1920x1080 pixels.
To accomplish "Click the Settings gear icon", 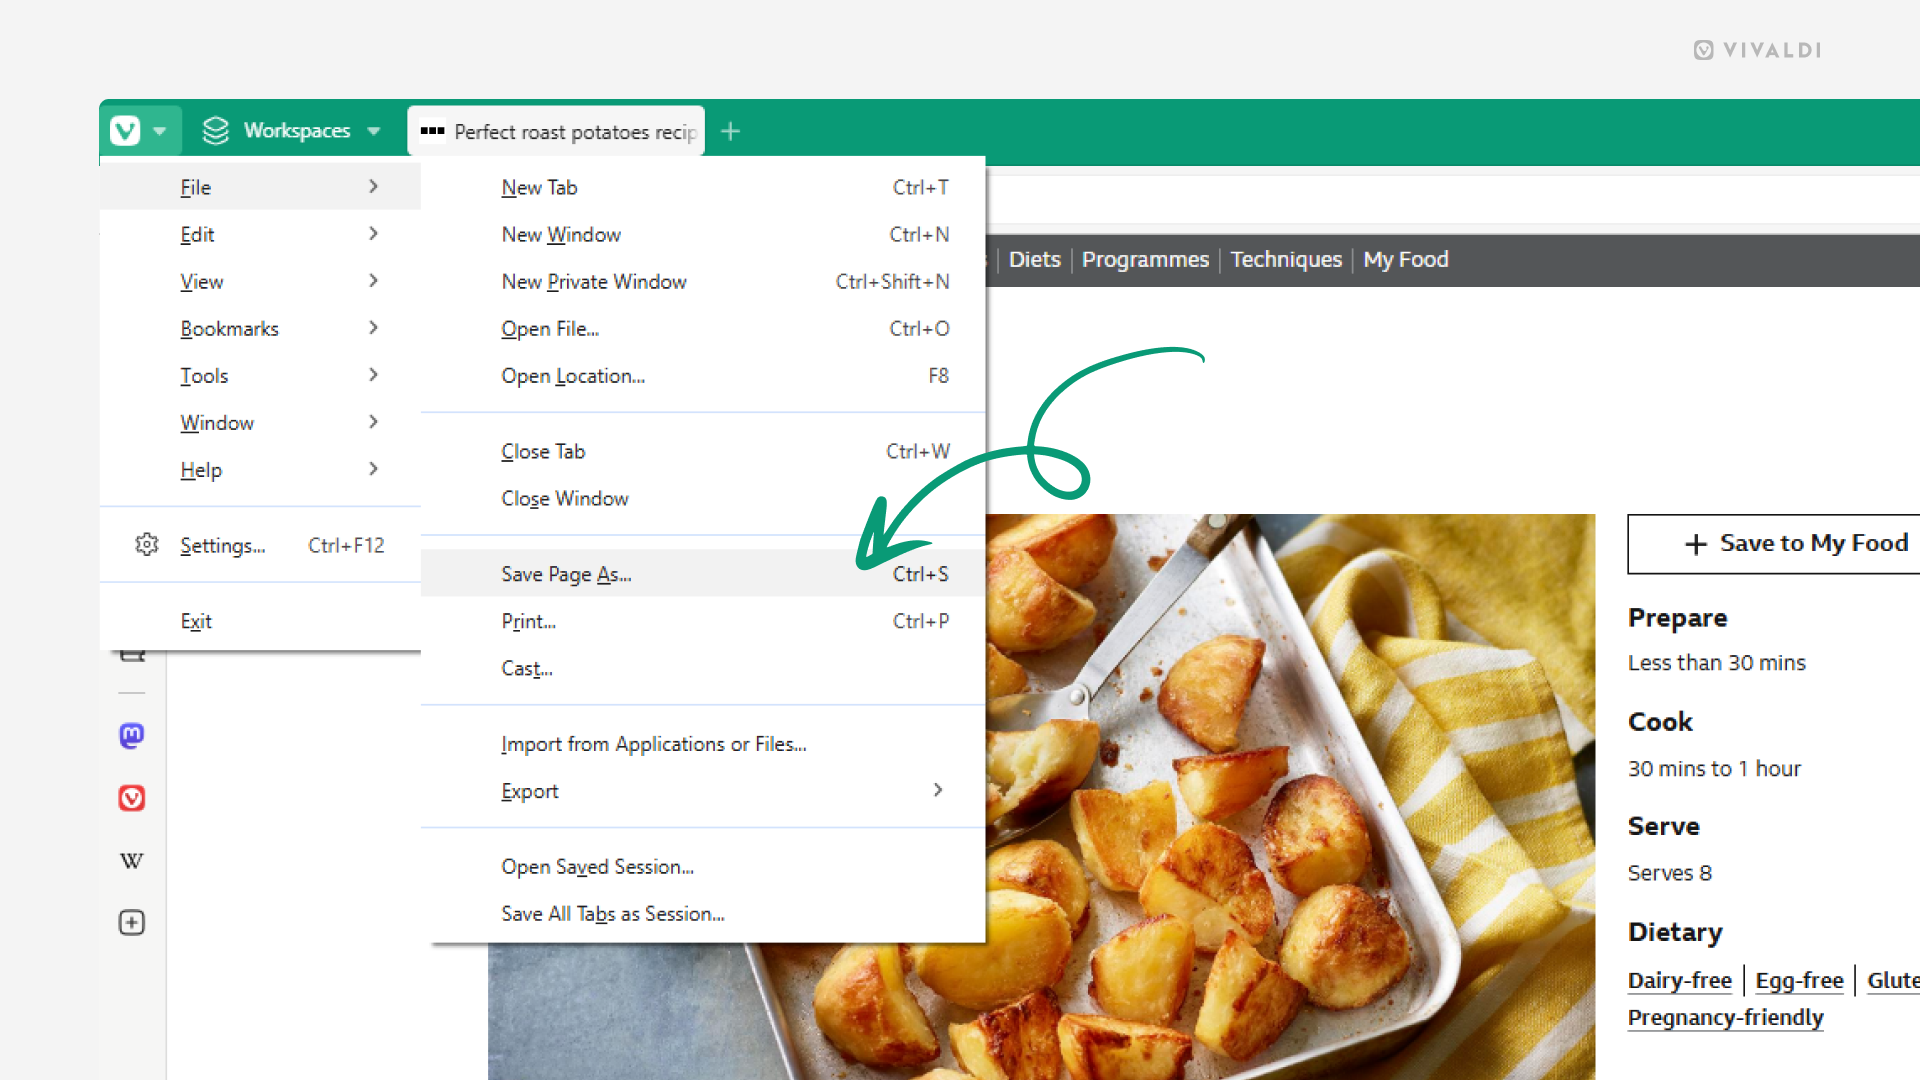I will click(147, 545).
